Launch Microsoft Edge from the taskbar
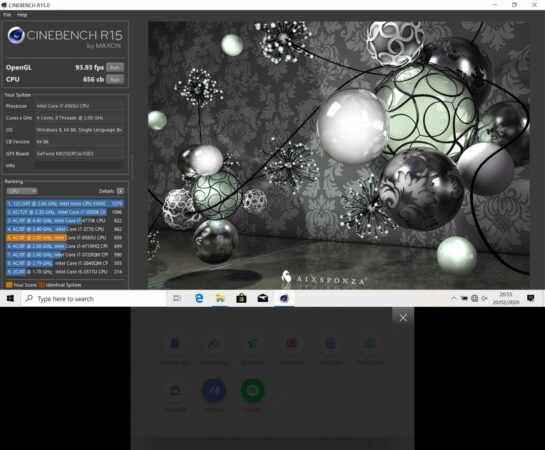Image resolution: width=545 pixels, height=450 pixels. [199, 298]
